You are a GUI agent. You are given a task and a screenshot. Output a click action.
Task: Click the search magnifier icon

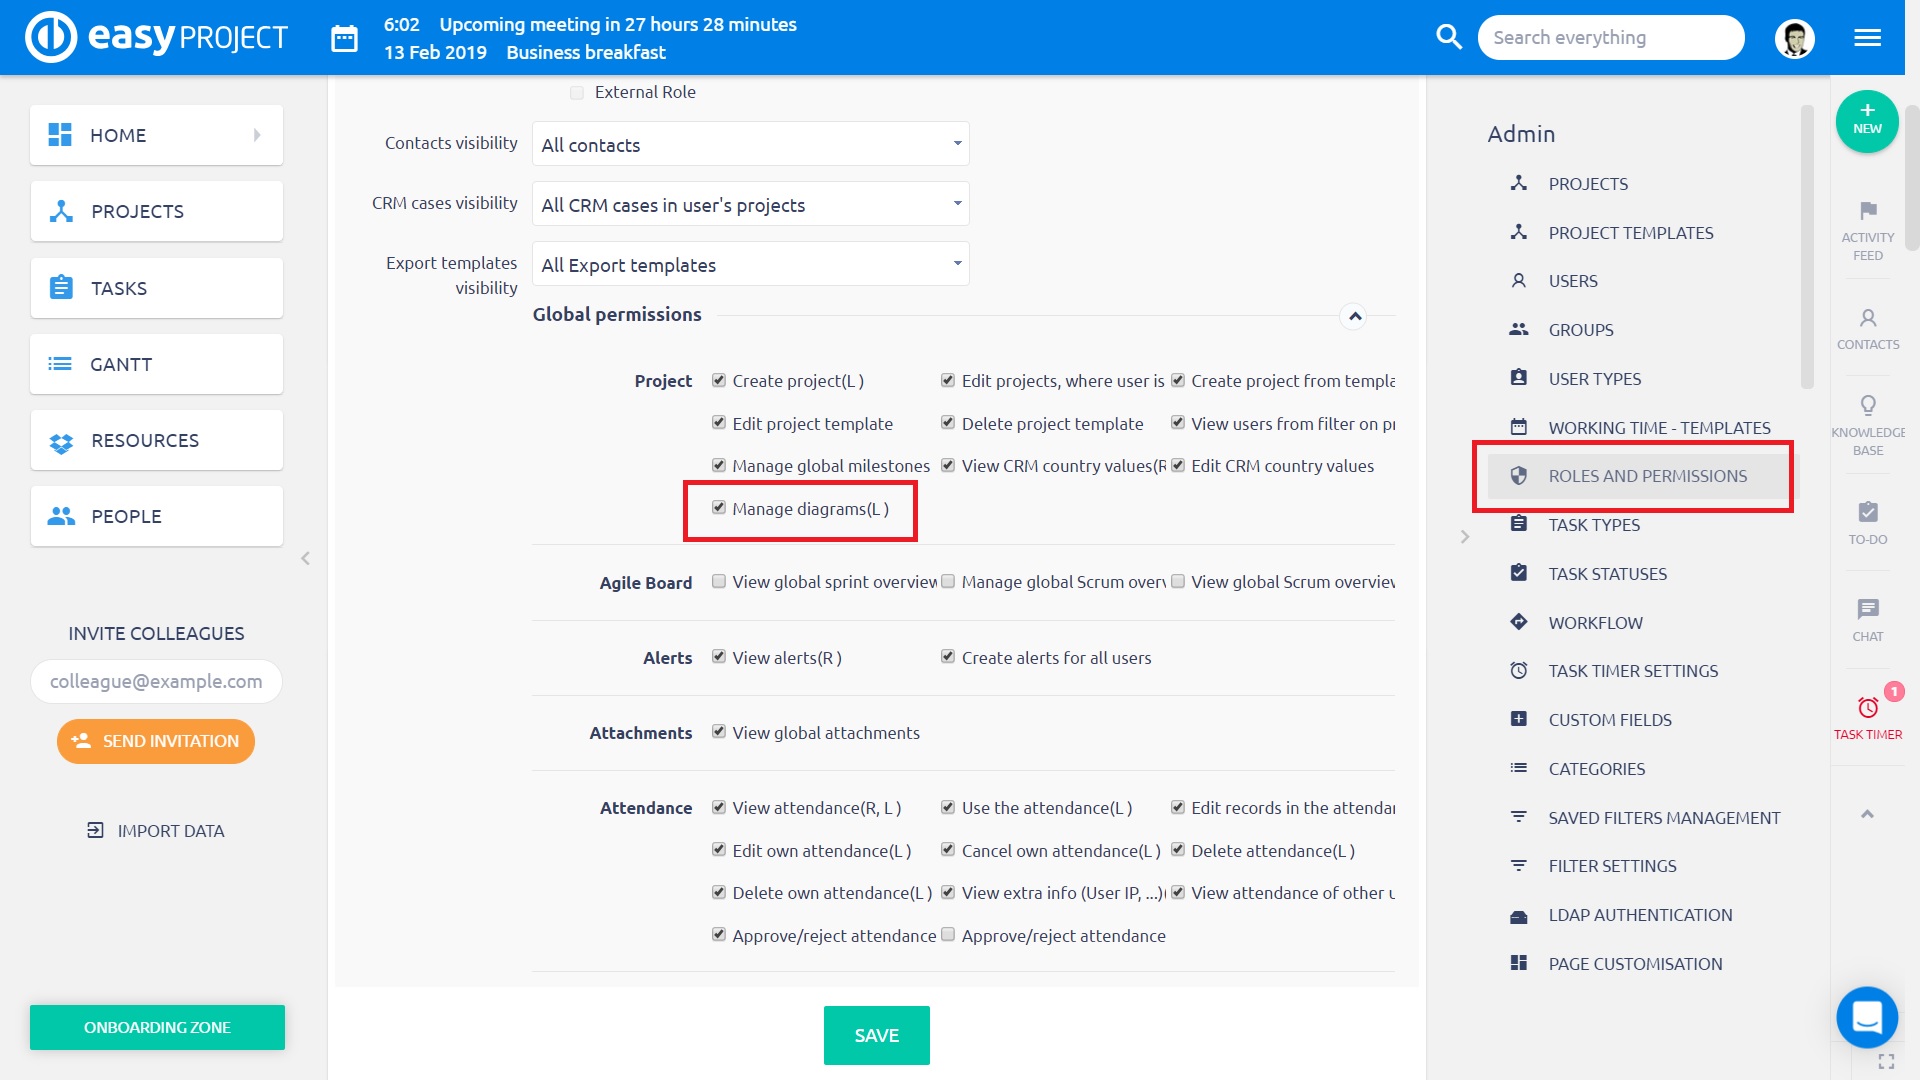tap(1449, 37)
